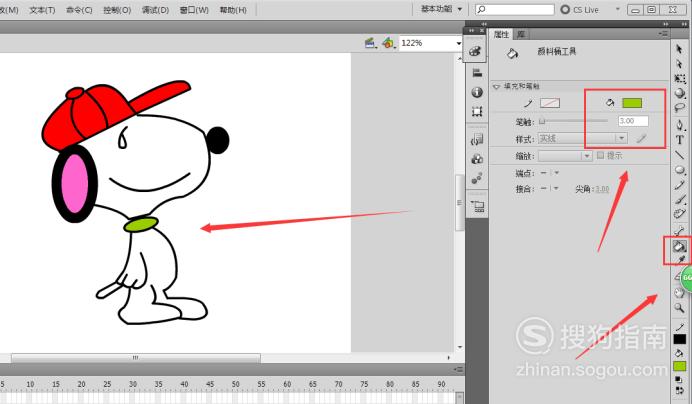This screenshot has height=404, width=692.
Task: Select the Brush tool
Action: (x=680, y=200)
